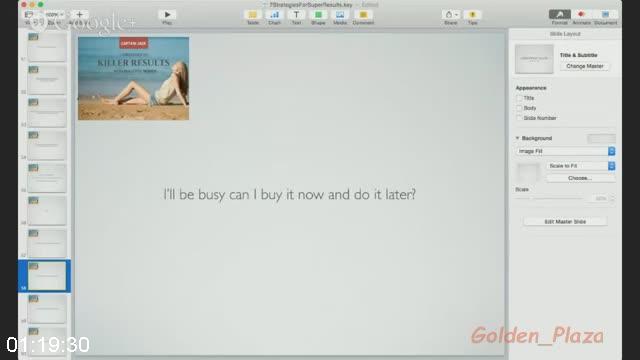Insert a Table from the toolbar

253,15
